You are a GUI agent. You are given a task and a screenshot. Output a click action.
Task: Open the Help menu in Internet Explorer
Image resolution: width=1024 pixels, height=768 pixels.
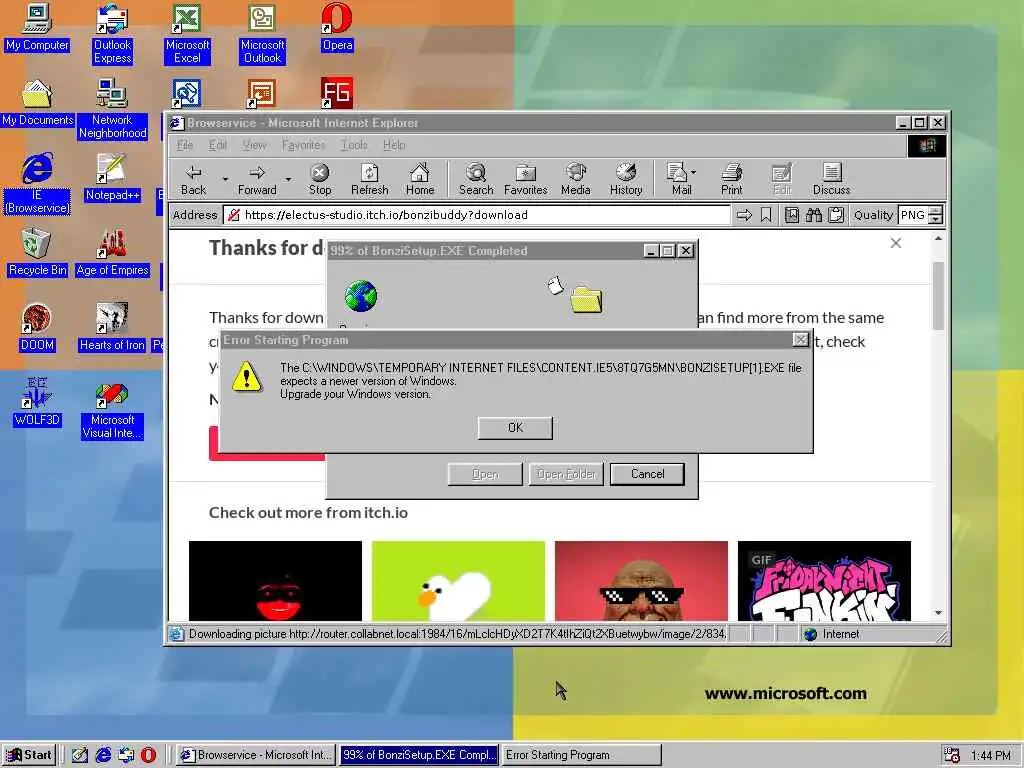pyautogui.click(x=394, y=145)
